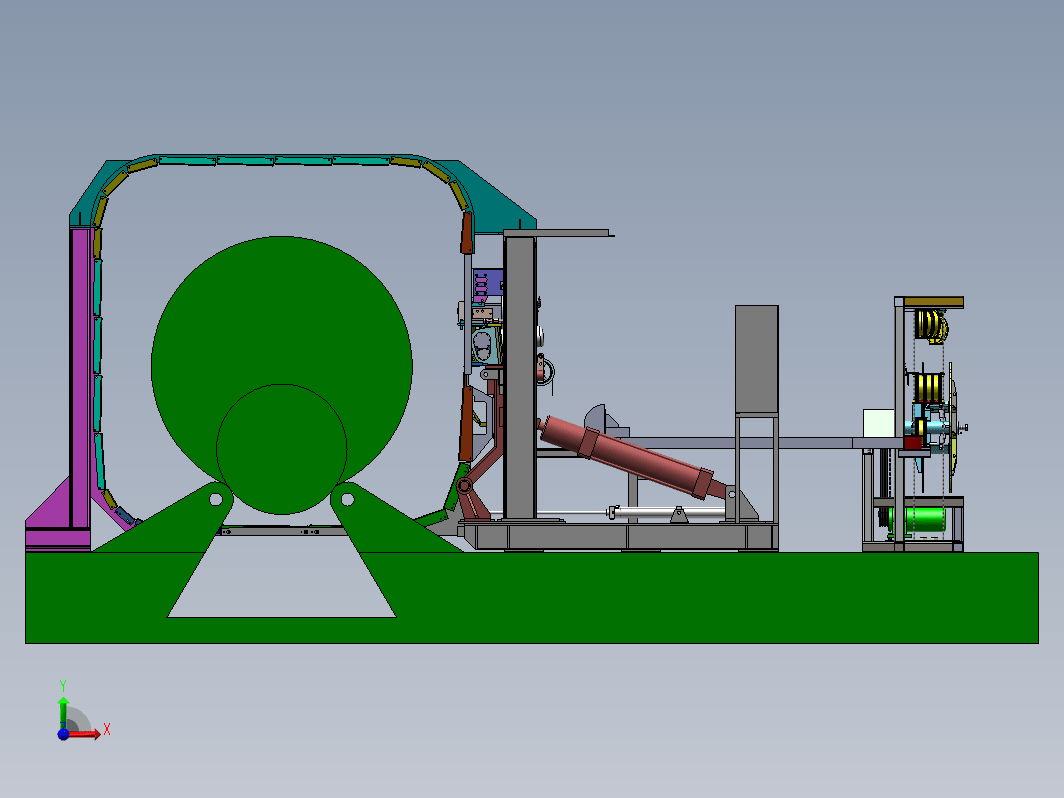Select the flat gray plate atop the column
This screenshot has width=1064, height=798.
[558, 233]
